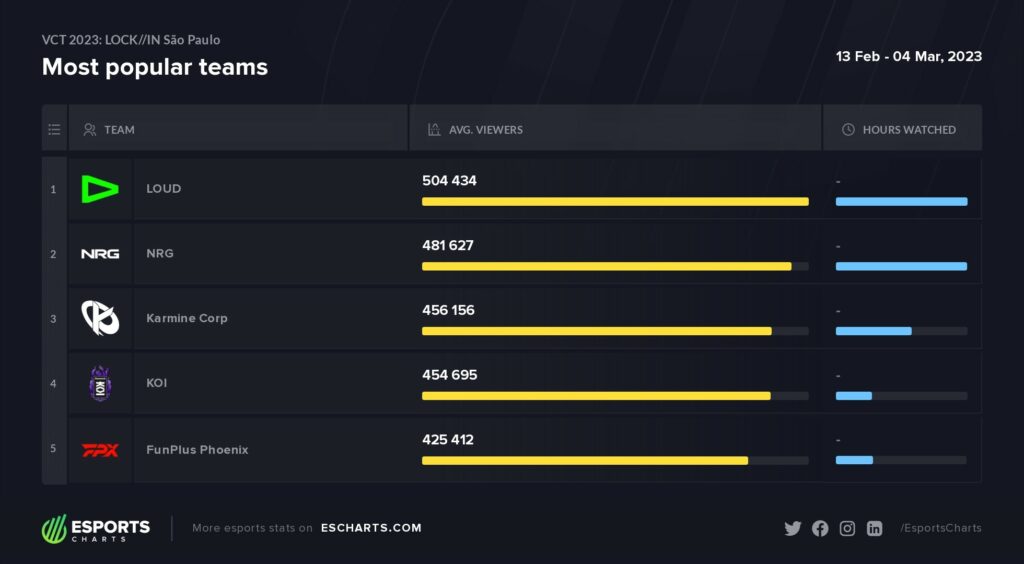Click the list icon in table header
The image size is (1024, 564).
click(54, 129)
